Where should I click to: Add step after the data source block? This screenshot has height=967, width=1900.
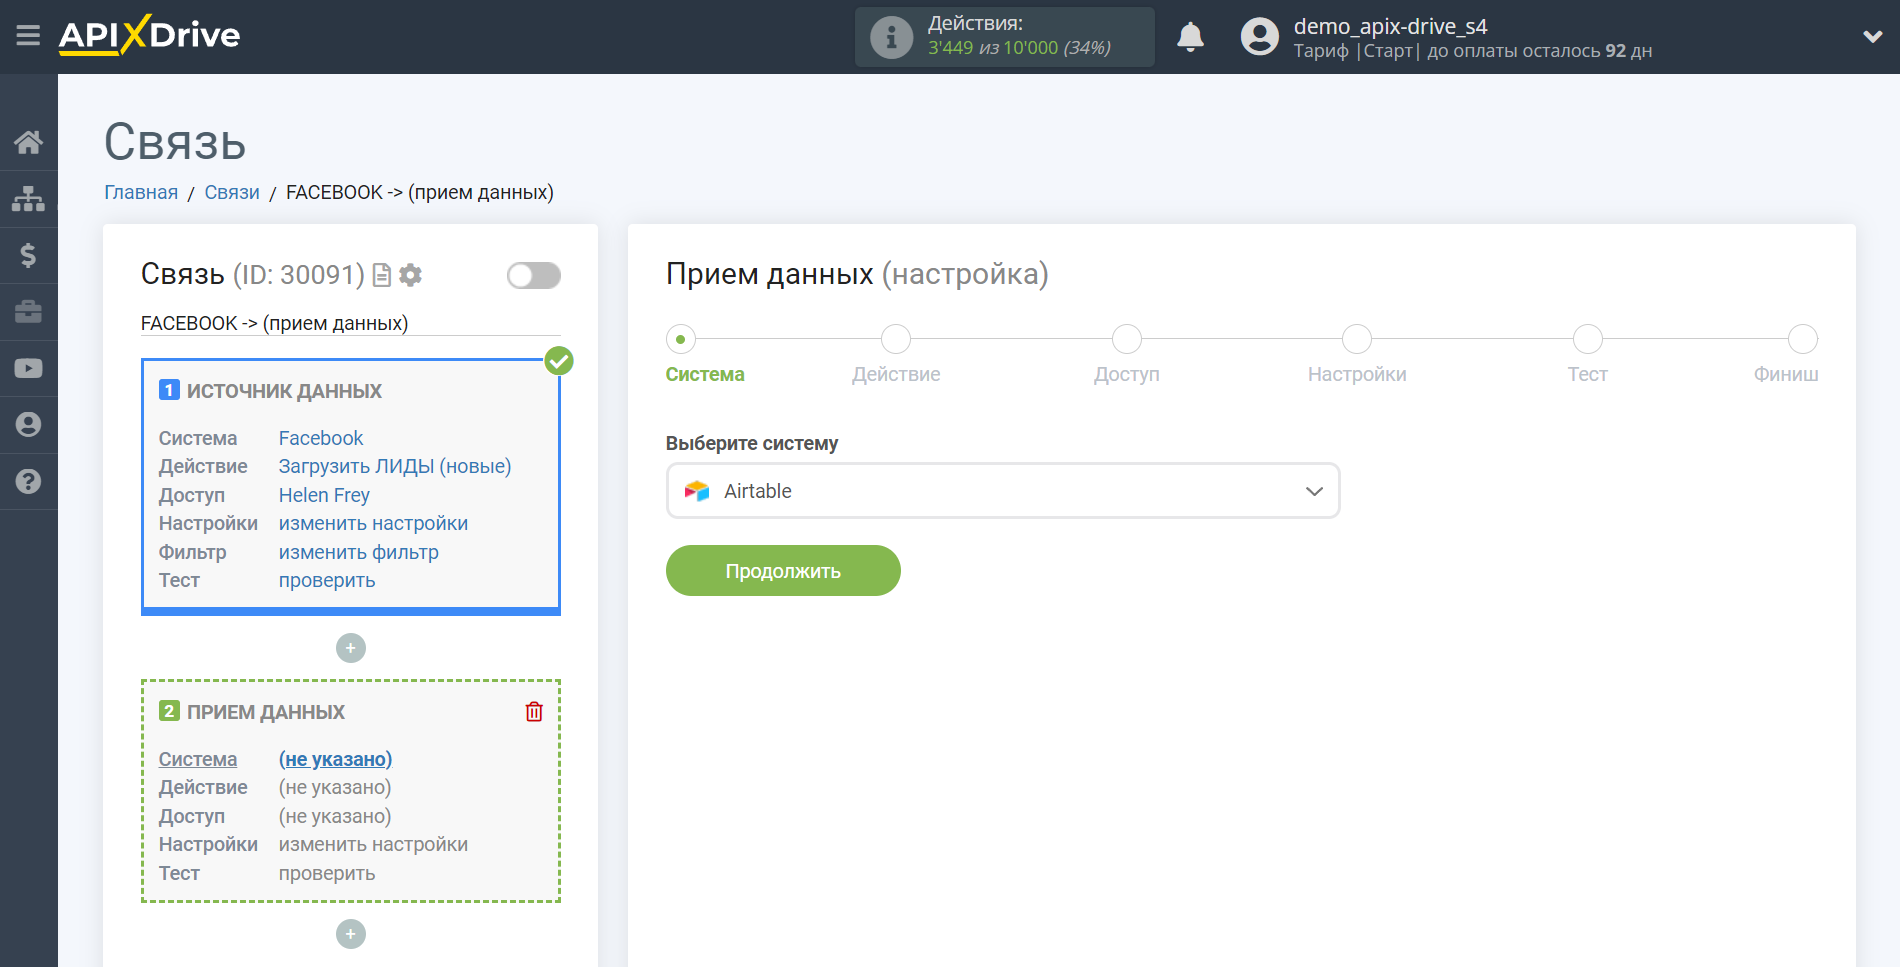pos(351,648)
